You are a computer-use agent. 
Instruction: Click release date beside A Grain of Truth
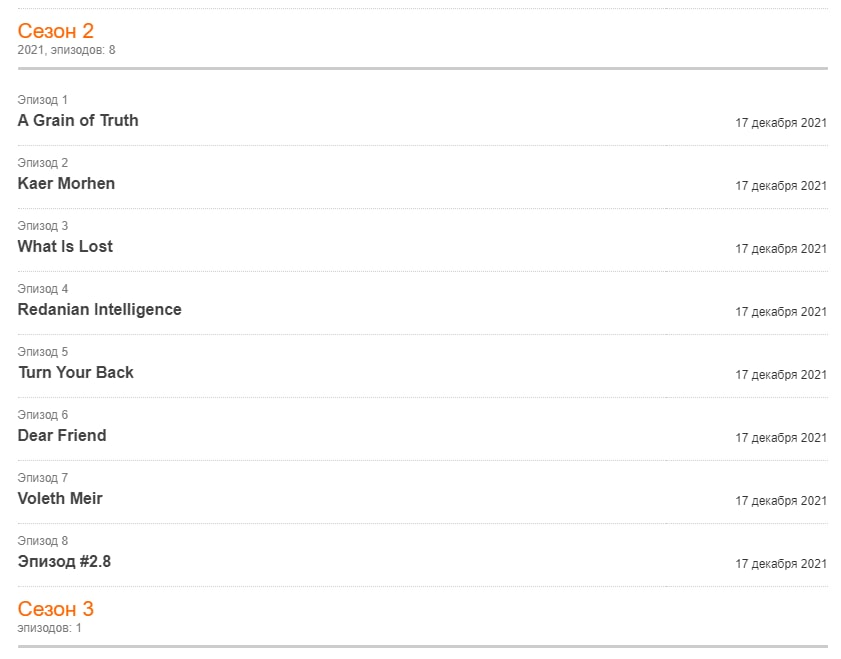(781, 123)
